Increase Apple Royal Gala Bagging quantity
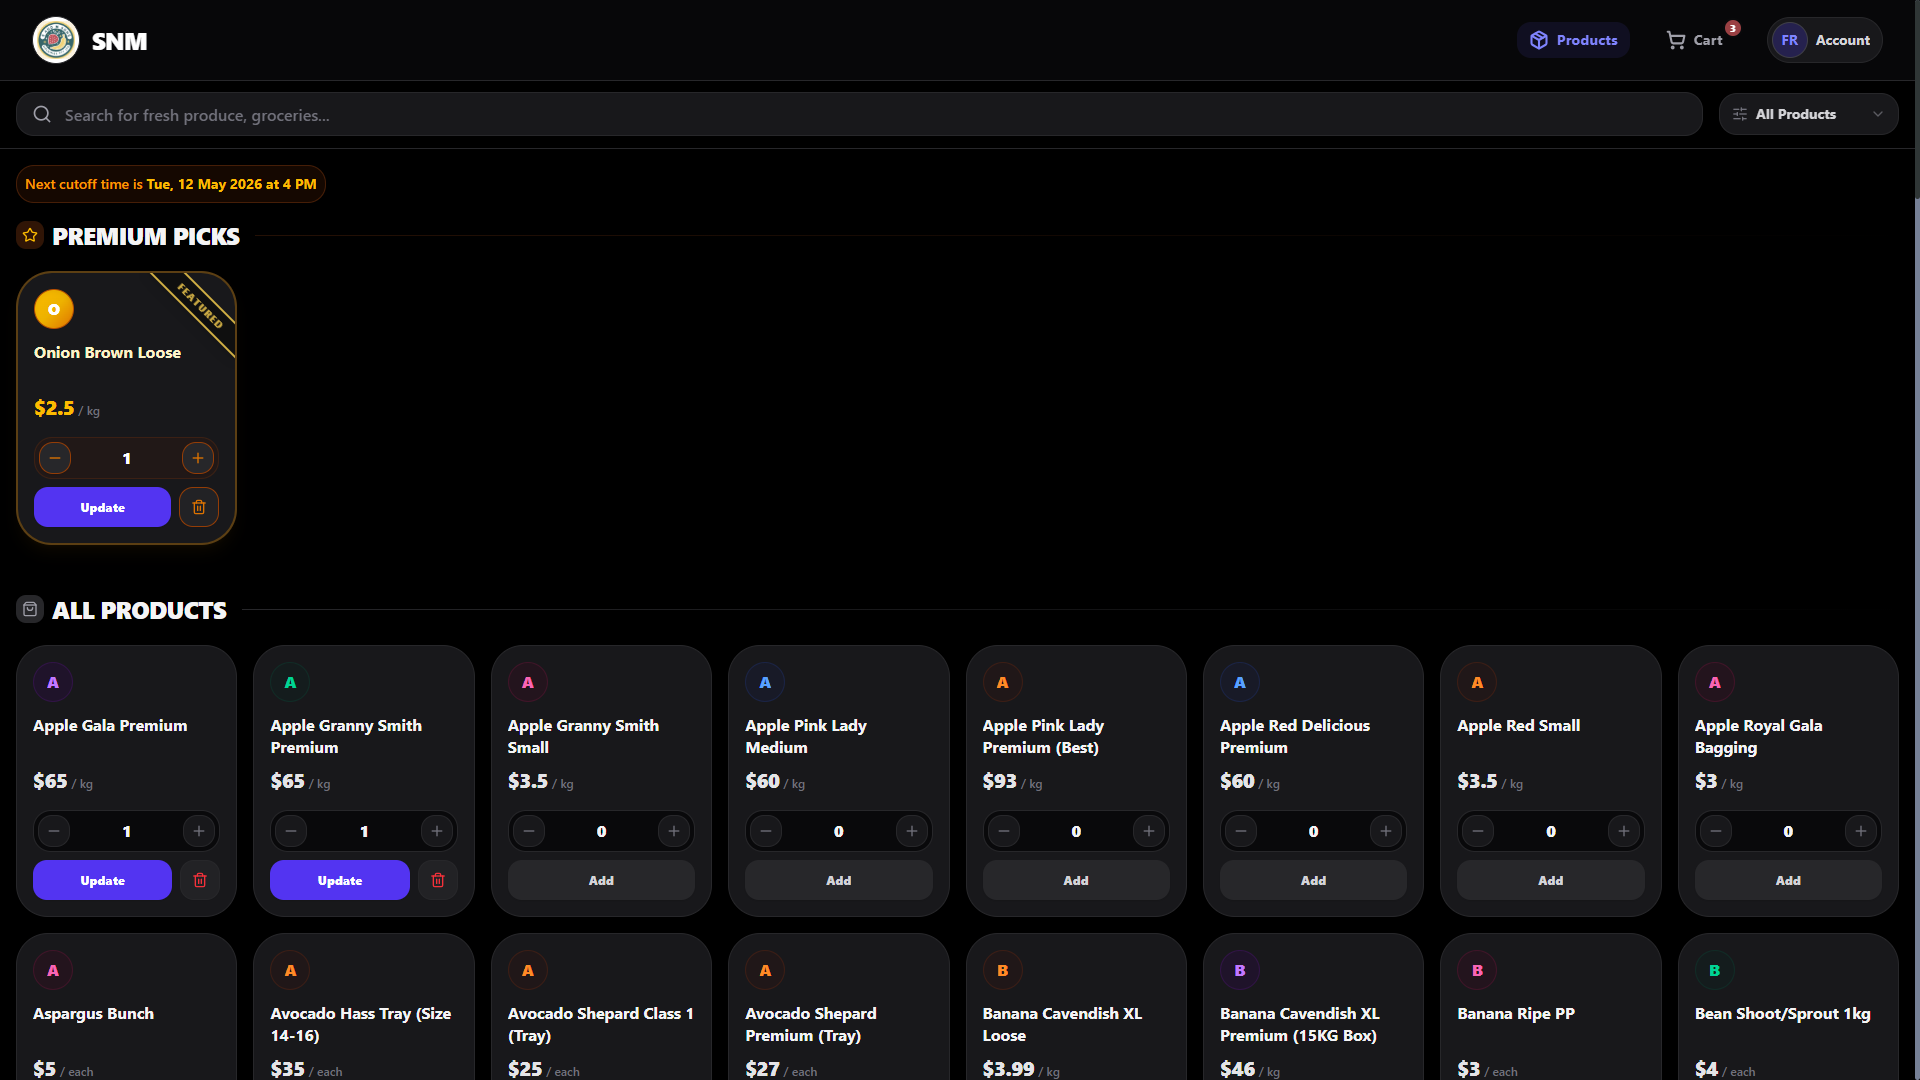Screen dimensions: 1920x1080 pos(1861,831)
